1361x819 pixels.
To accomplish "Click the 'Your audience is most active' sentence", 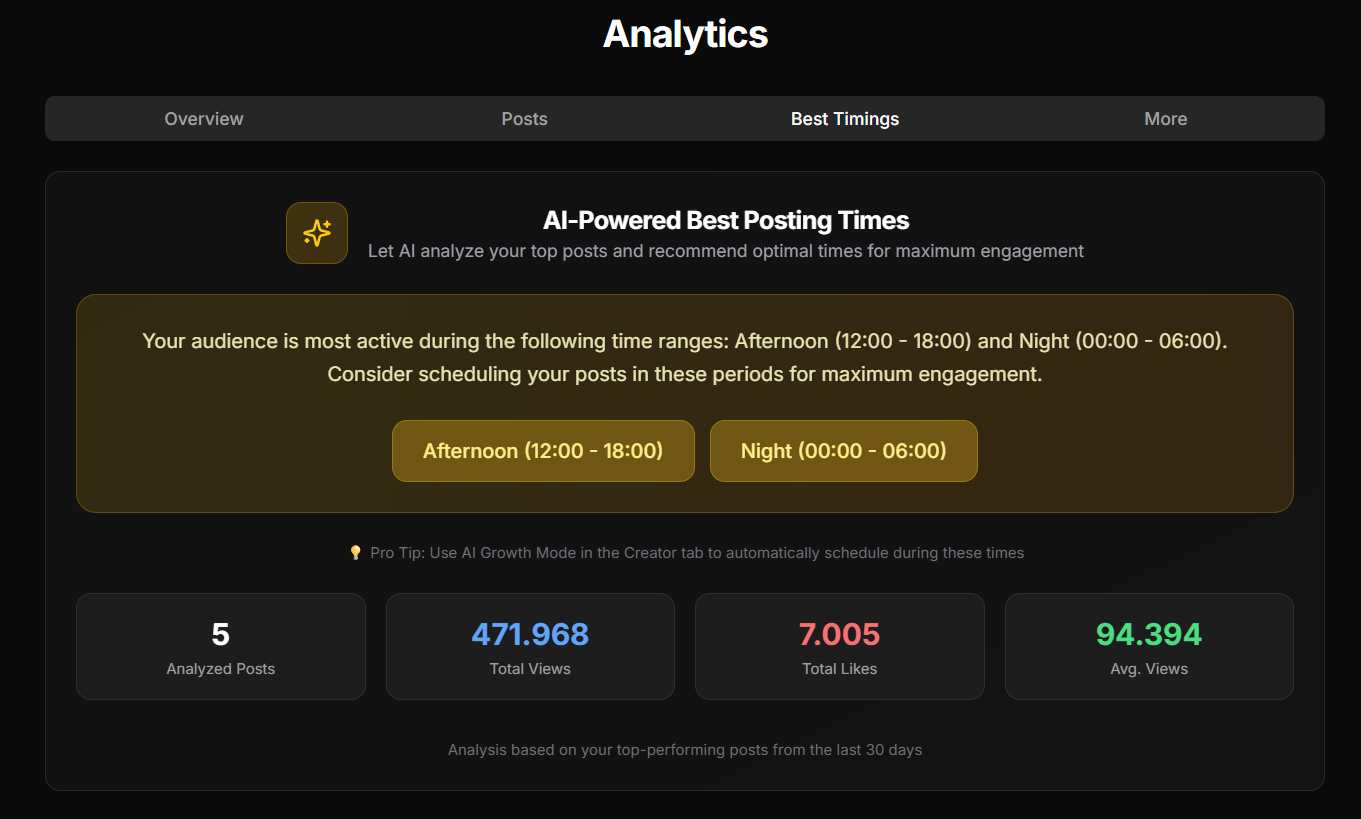I will click(x=685, y=341).
